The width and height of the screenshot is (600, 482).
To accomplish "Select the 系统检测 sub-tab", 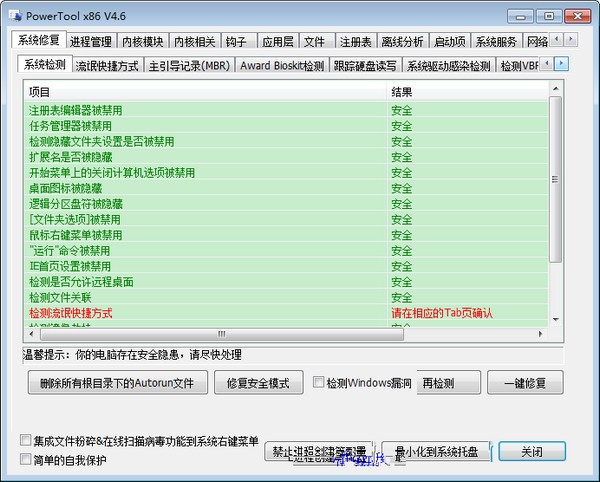I will 45,64.
